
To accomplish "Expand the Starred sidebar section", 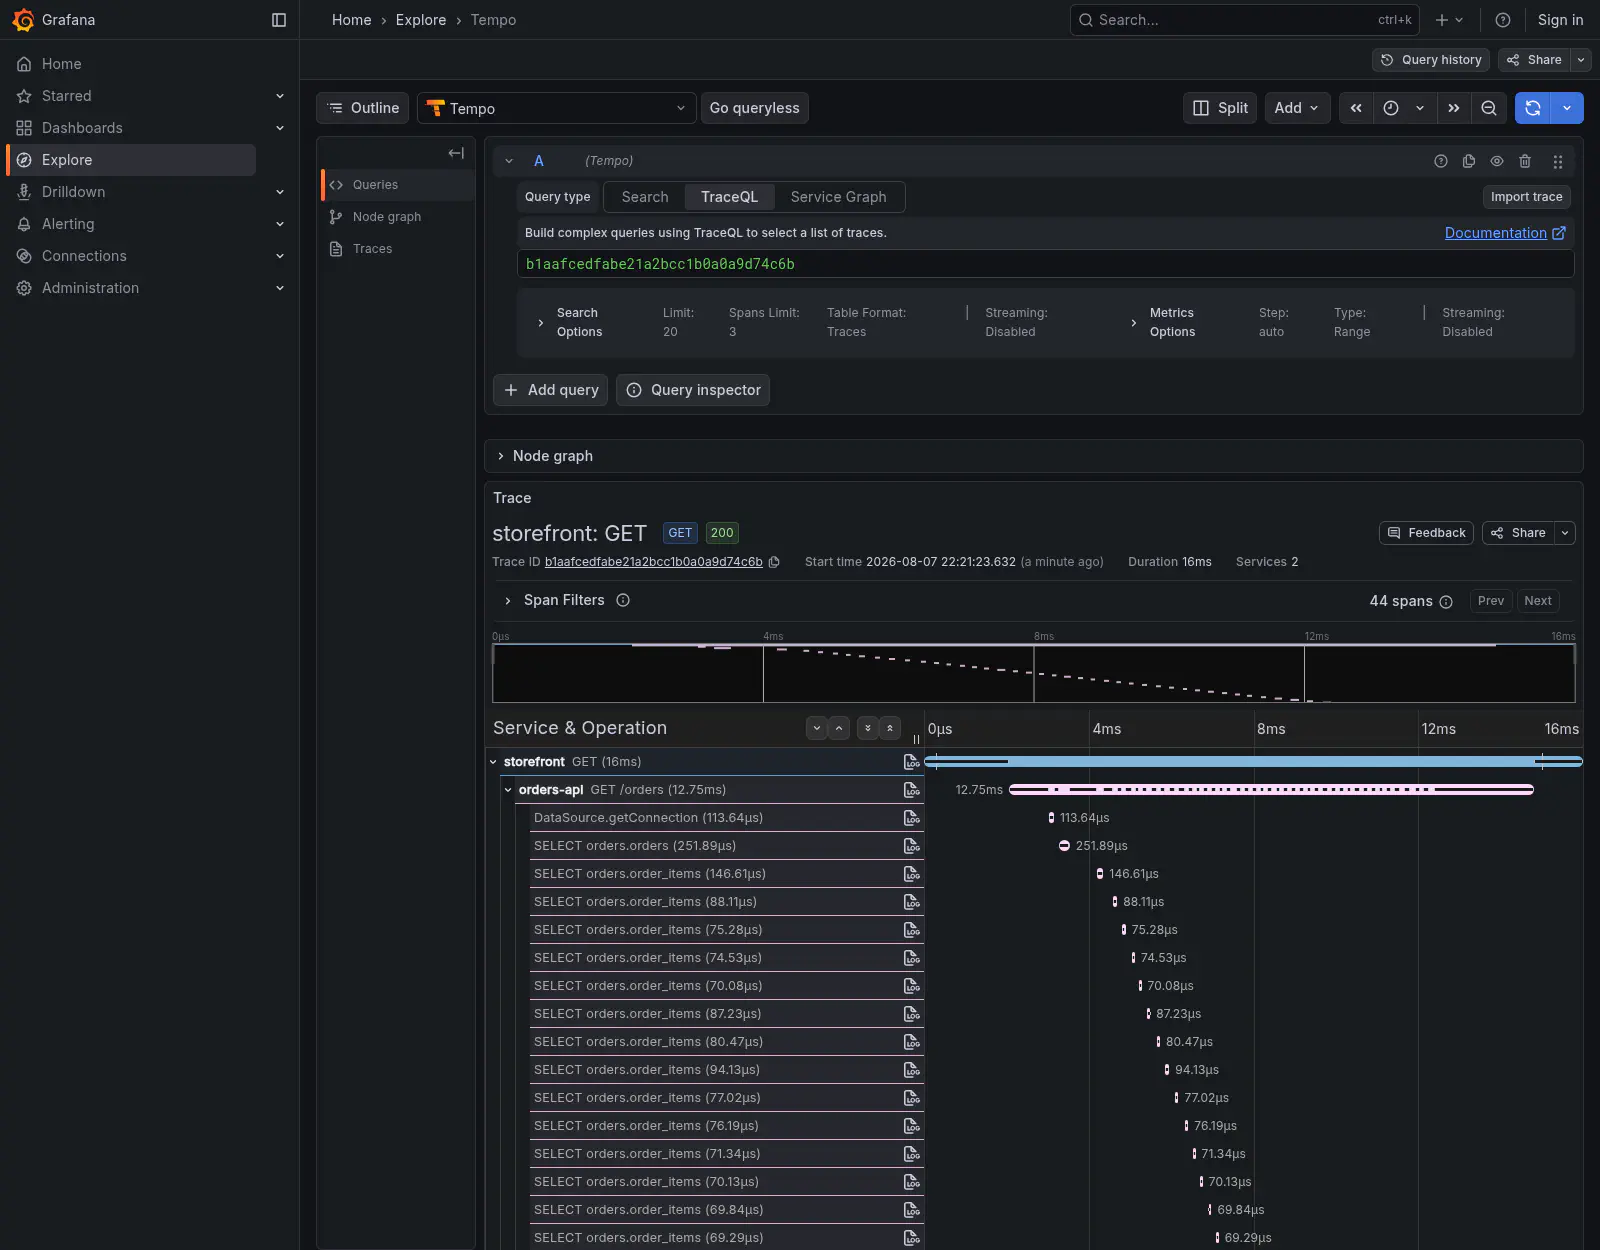I will [x=280, y=96].
